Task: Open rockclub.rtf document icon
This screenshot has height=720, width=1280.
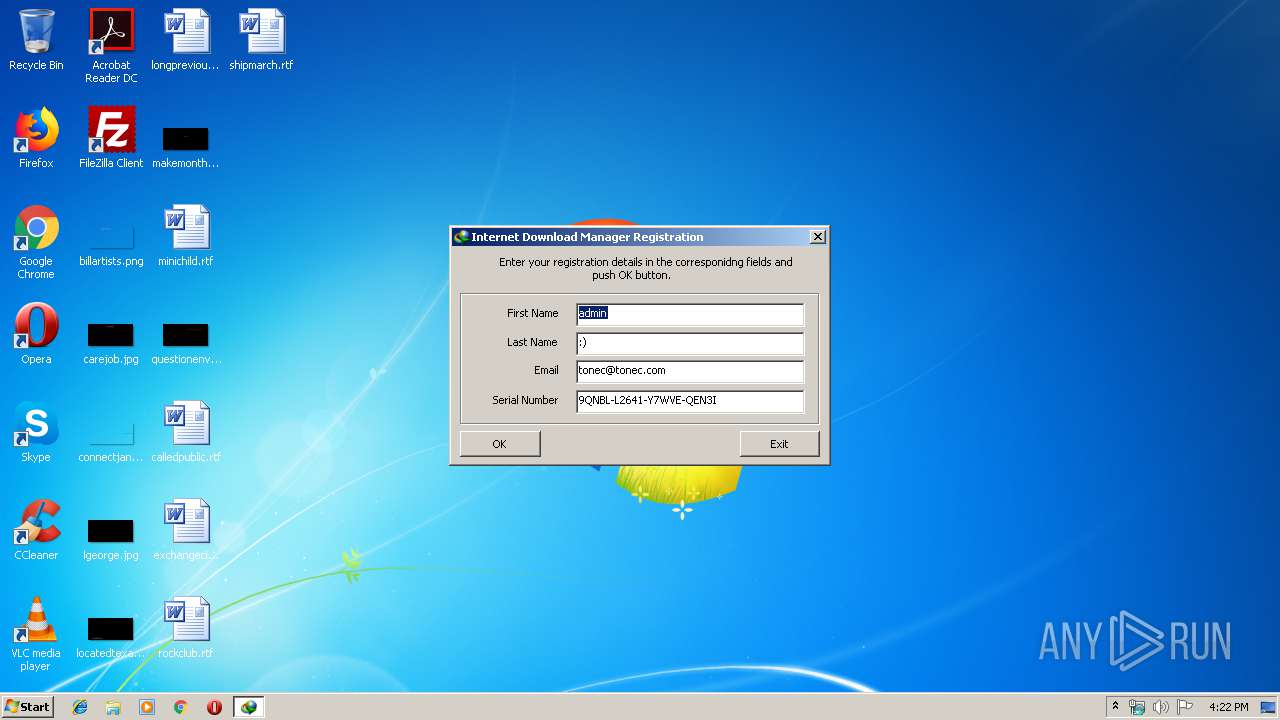Action: coord(185,628)
